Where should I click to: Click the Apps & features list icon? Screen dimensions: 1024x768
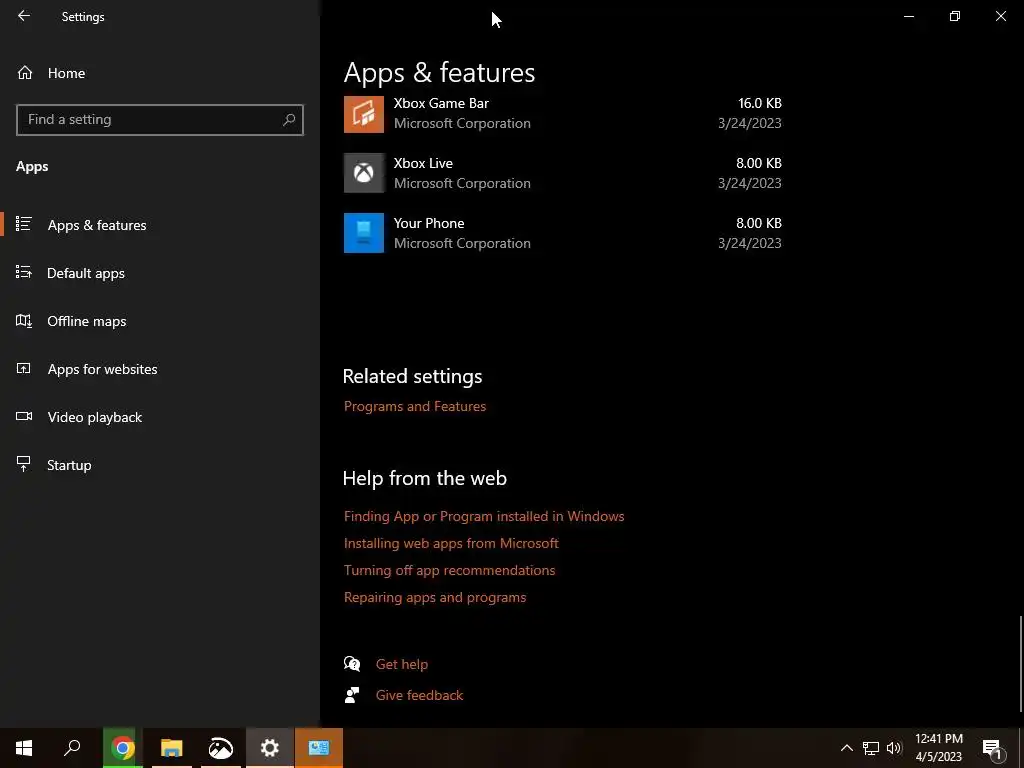pyautogui.click(x=24, y=224)
